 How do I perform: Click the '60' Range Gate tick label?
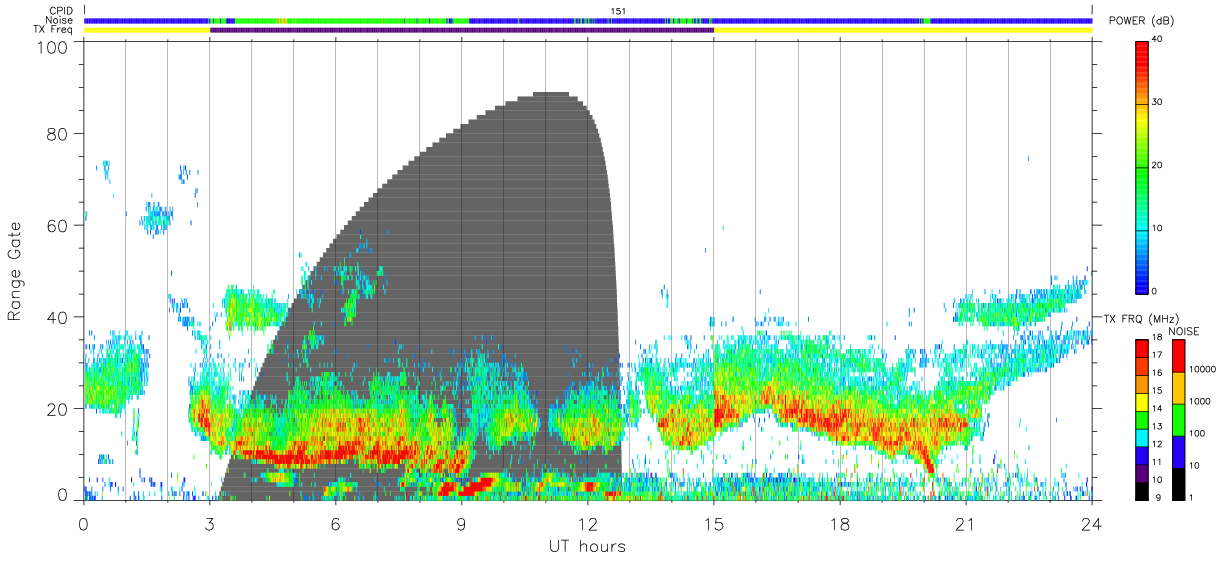(59, 226)
